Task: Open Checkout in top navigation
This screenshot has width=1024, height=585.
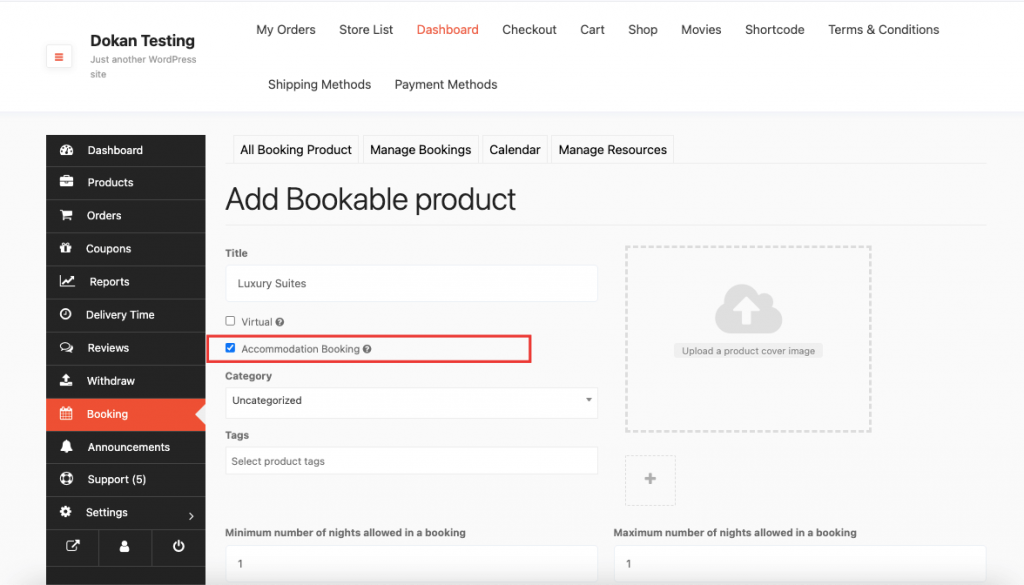Action: tap(529, 29)
